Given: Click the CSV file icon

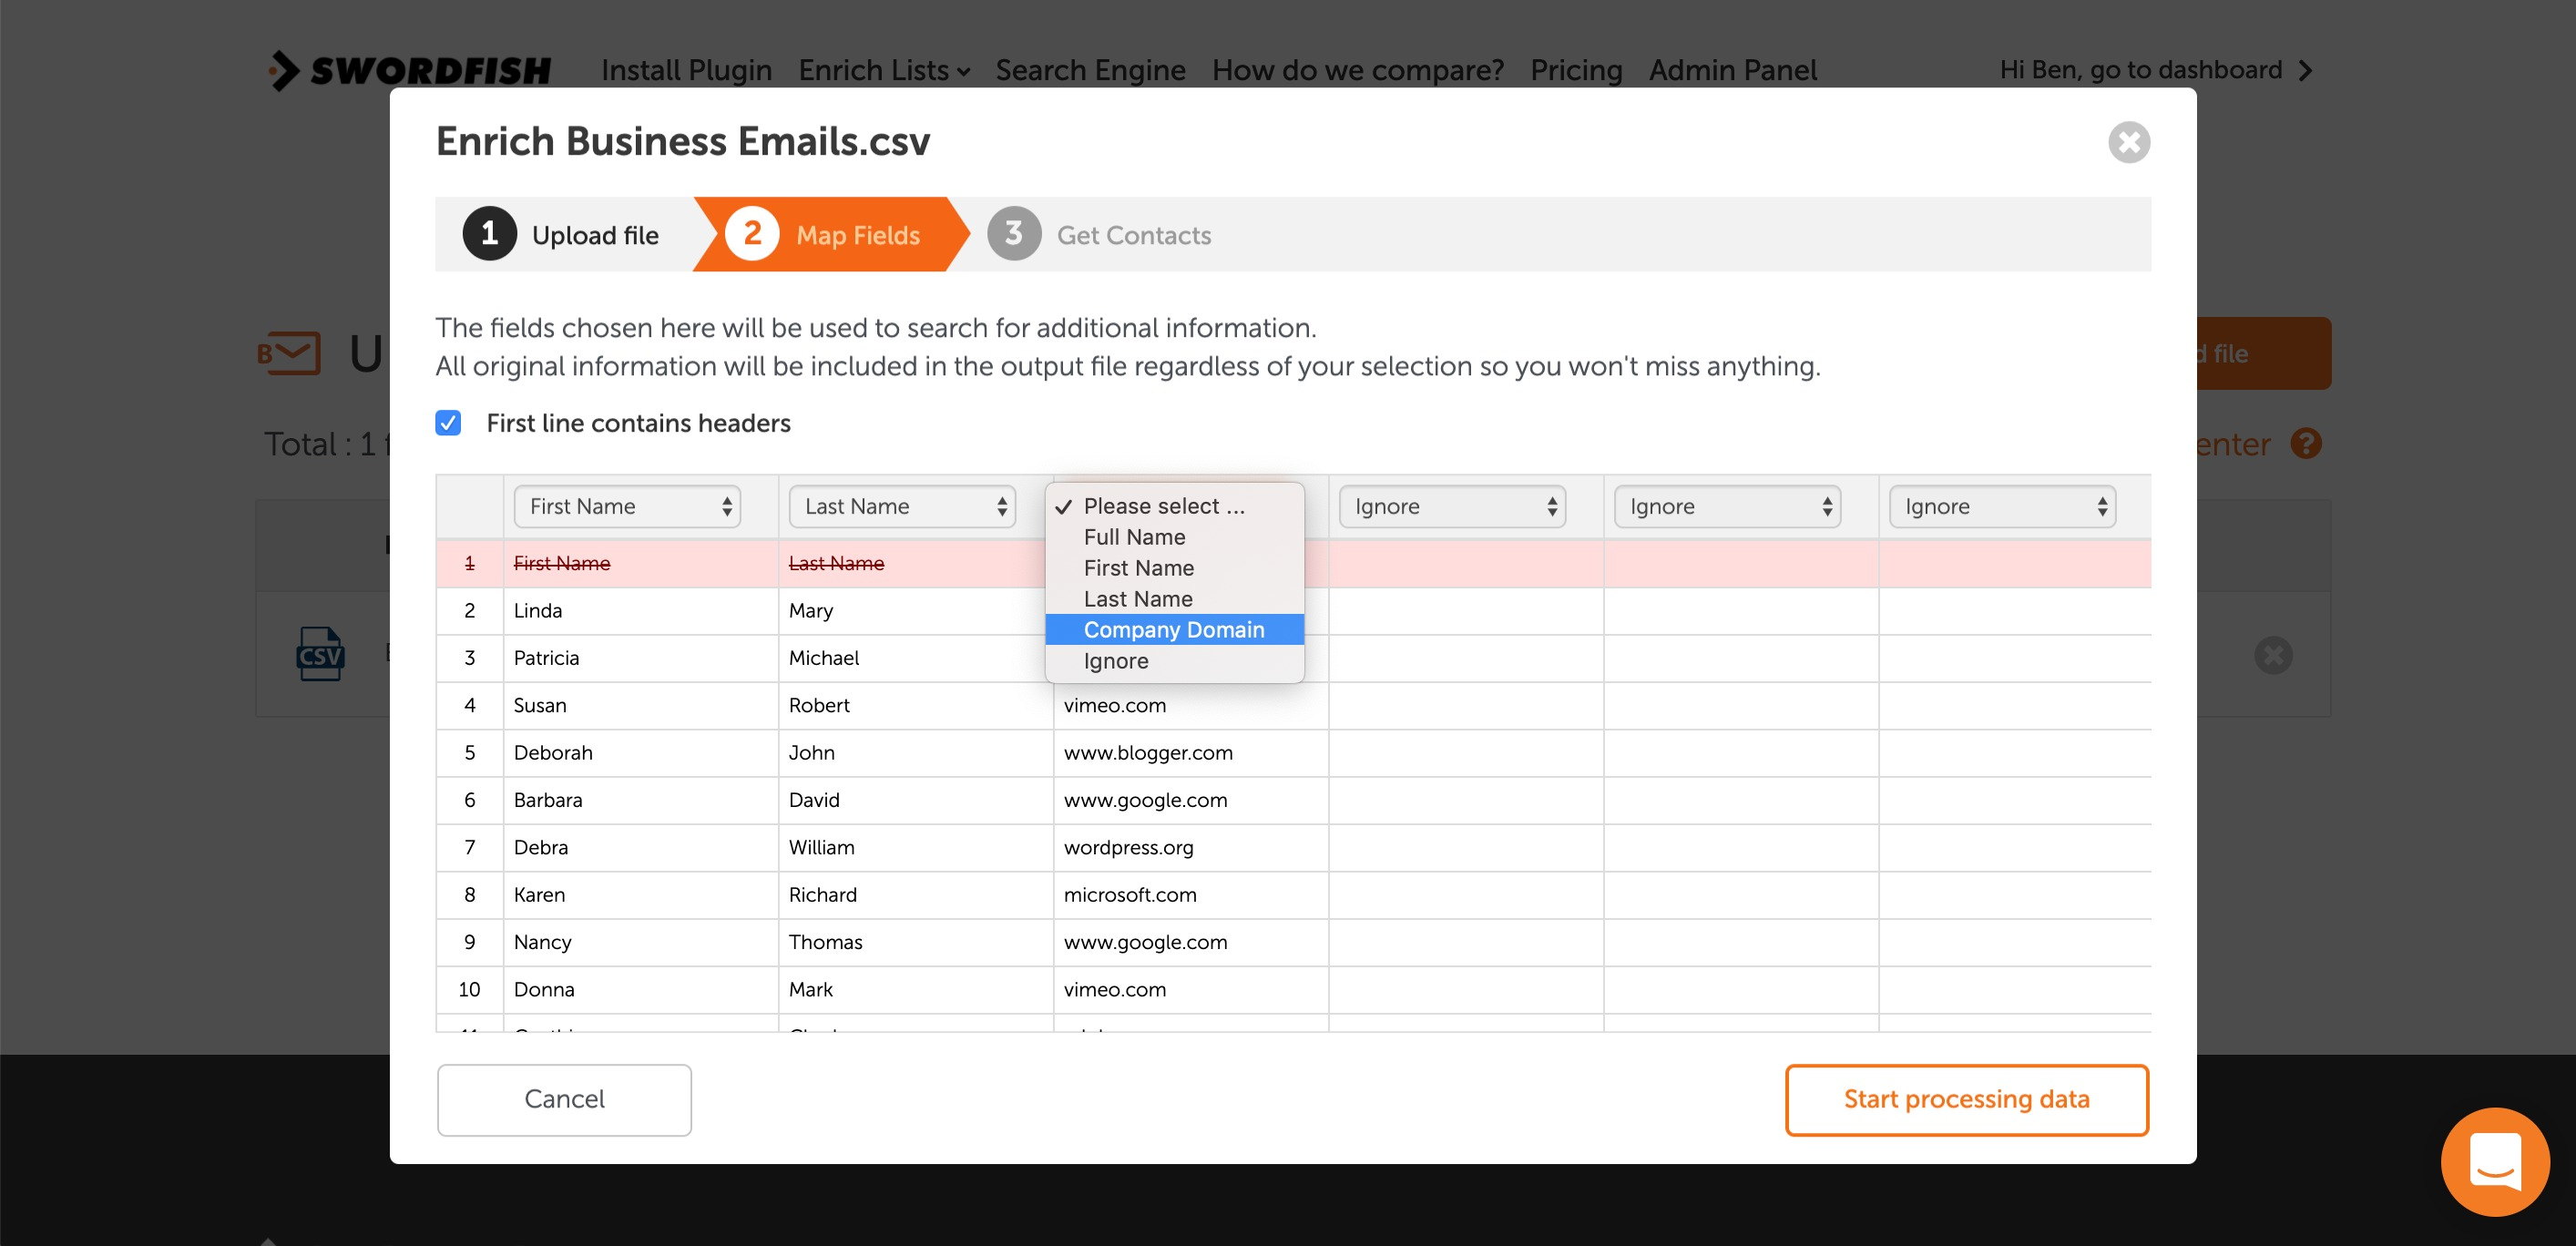Looking at the screenshot, I should [x=320, y=655].
